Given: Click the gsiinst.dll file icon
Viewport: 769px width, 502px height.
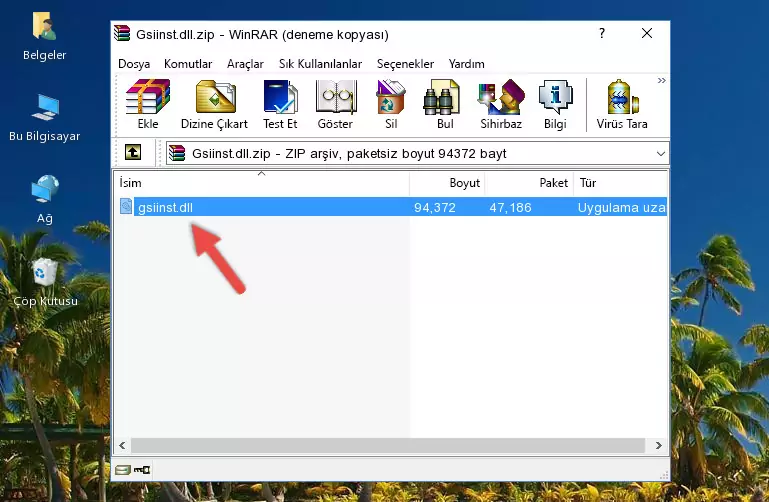Looking at the screenshot, I should 126,206.
